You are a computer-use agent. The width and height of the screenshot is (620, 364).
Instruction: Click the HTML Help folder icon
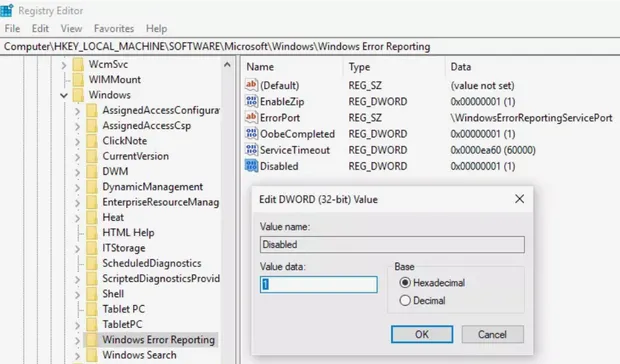click(92, 233)
